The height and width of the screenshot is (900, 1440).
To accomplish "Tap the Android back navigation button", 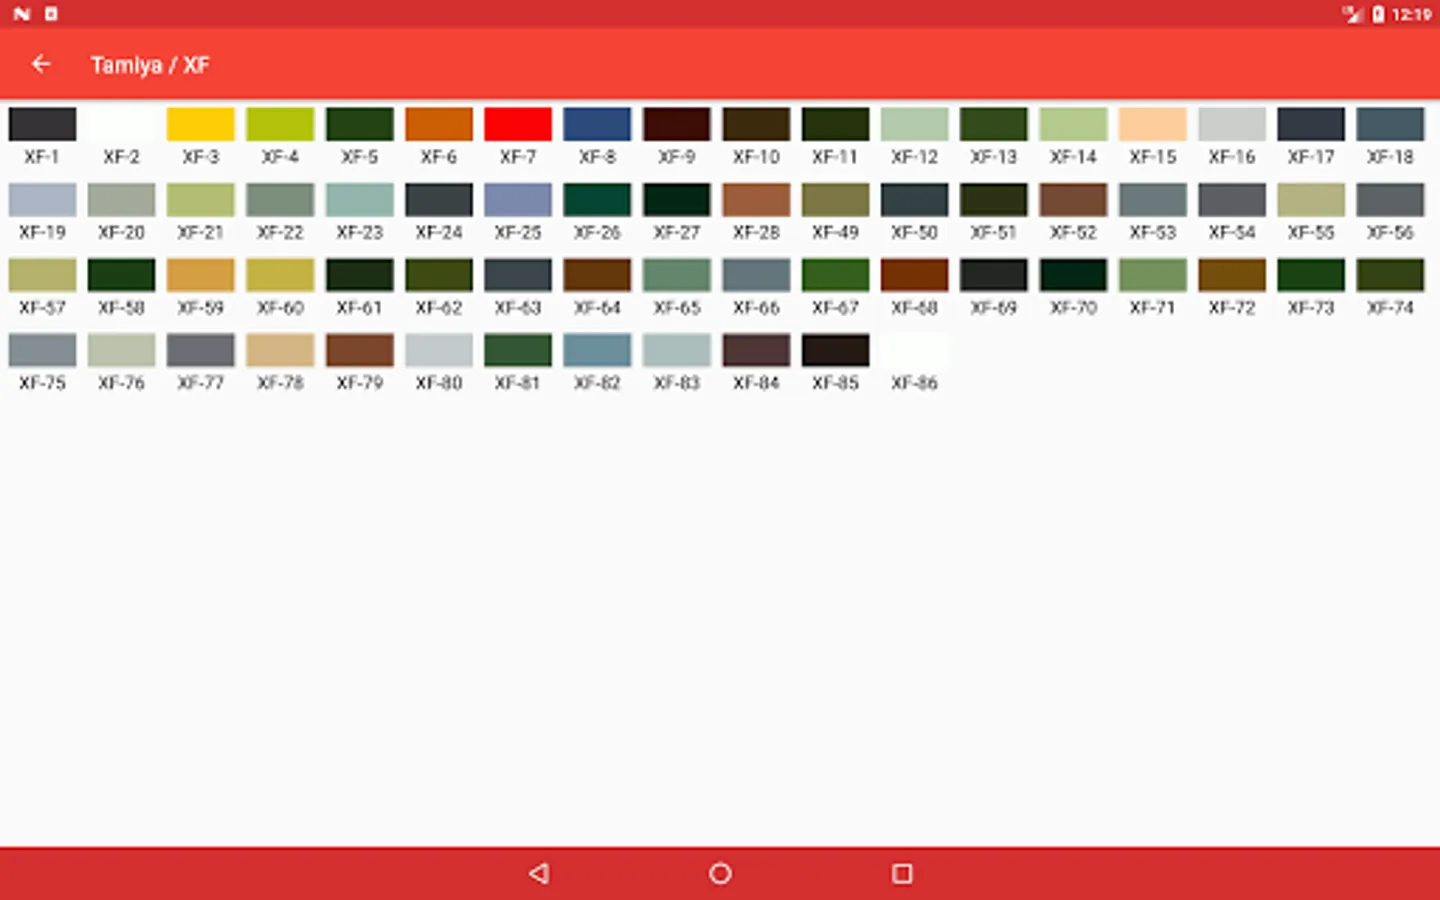I will (539, 873).
